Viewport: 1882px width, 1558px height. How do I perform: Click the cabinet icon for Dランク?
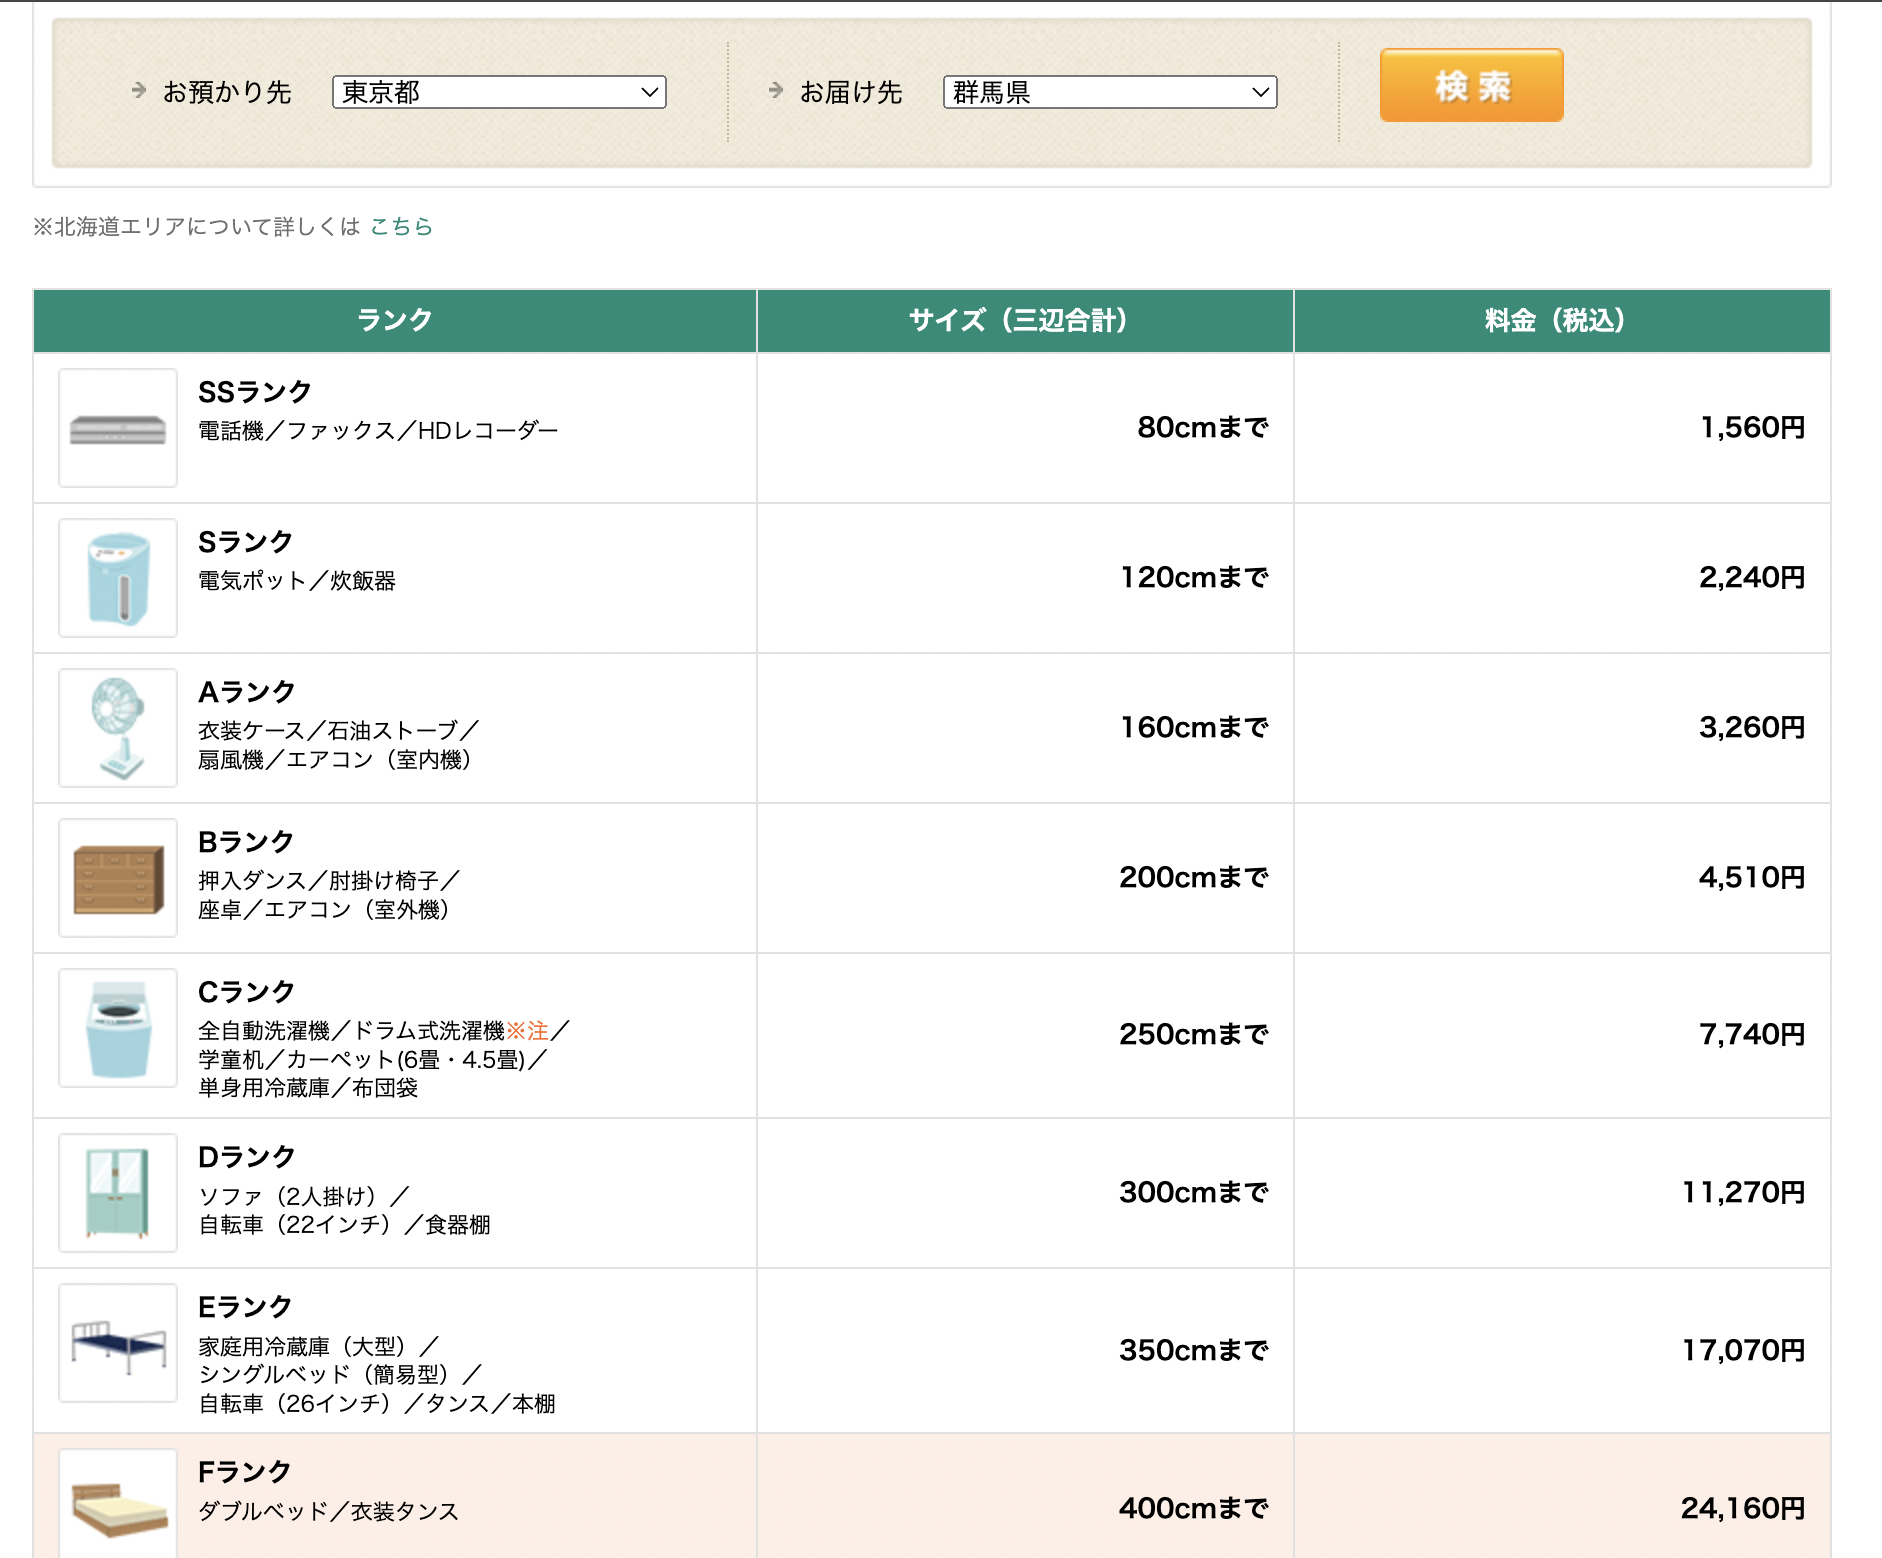pos(117,1191)
